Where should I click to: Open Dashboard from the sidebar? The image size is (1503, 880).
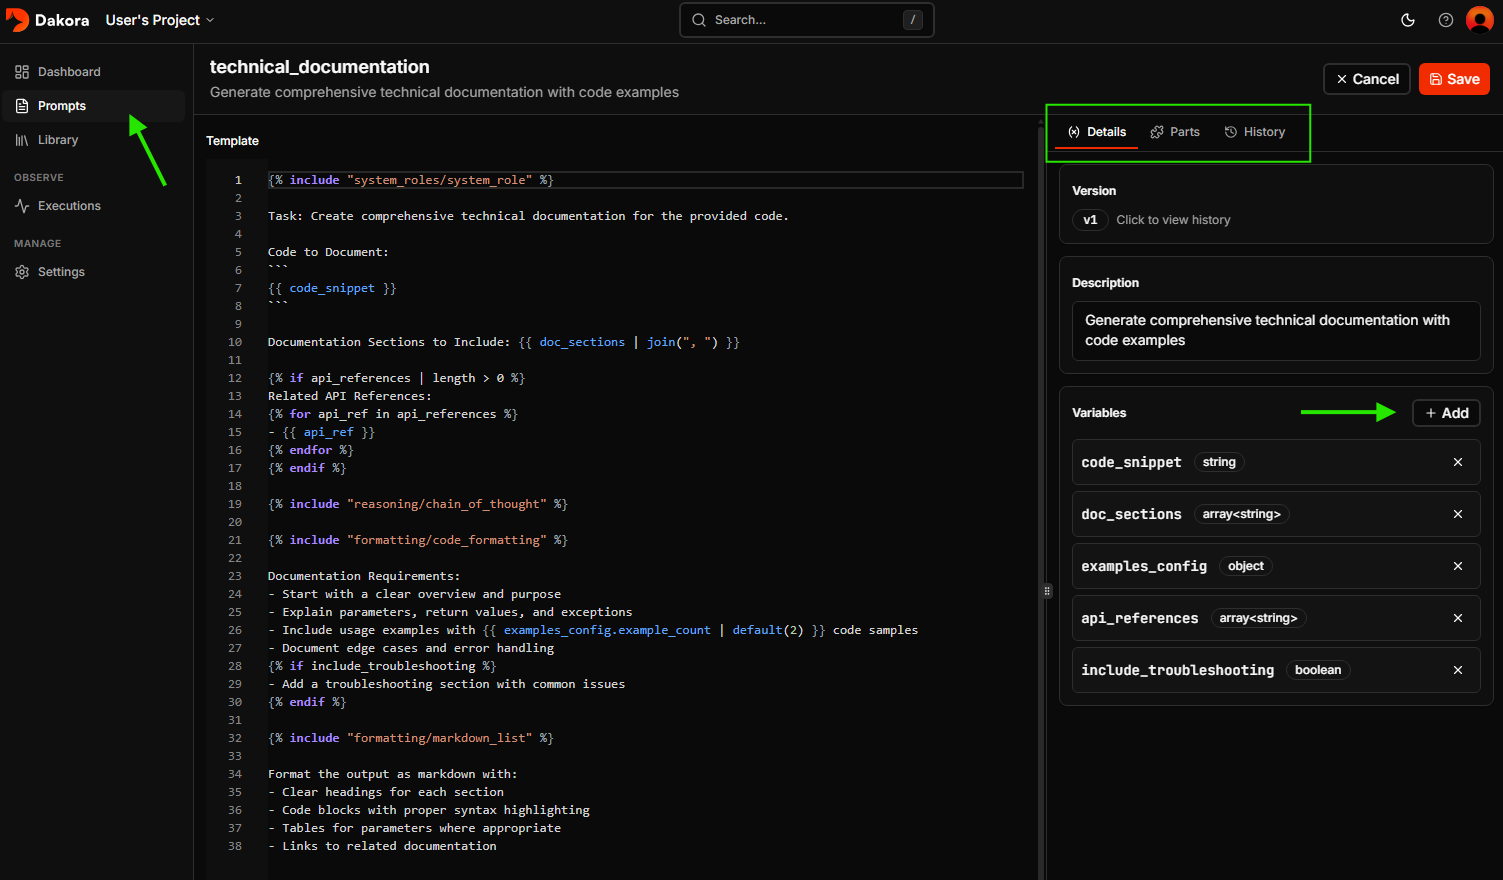click(68, 72)
